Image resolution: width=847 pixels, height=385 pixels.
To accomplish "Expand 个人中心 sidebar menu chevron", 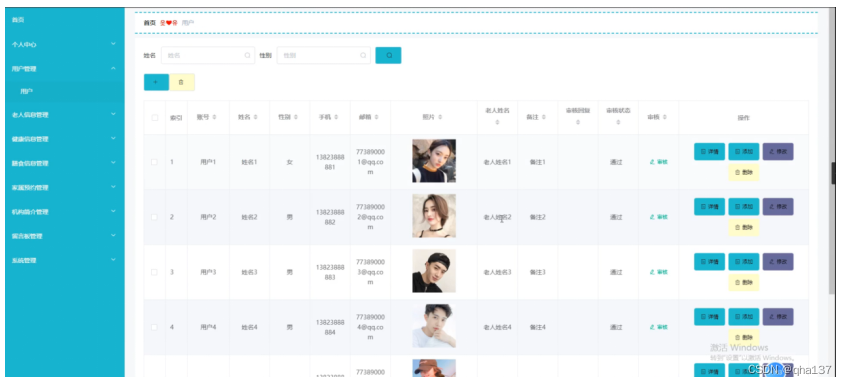I will (x=113, y=44).
